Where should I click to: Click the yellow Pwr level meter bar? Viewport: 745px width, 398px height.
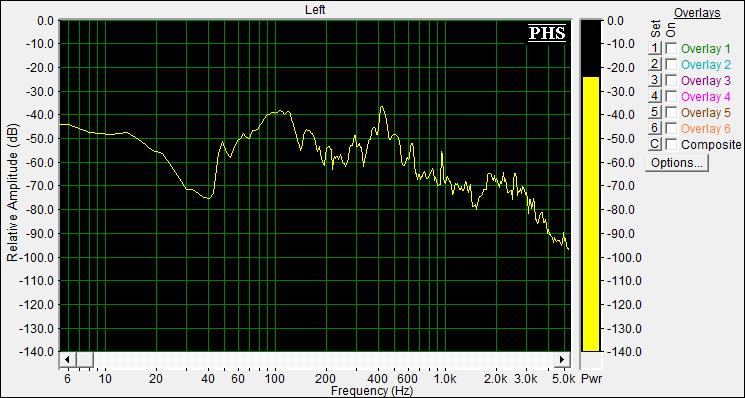point(591,214)
